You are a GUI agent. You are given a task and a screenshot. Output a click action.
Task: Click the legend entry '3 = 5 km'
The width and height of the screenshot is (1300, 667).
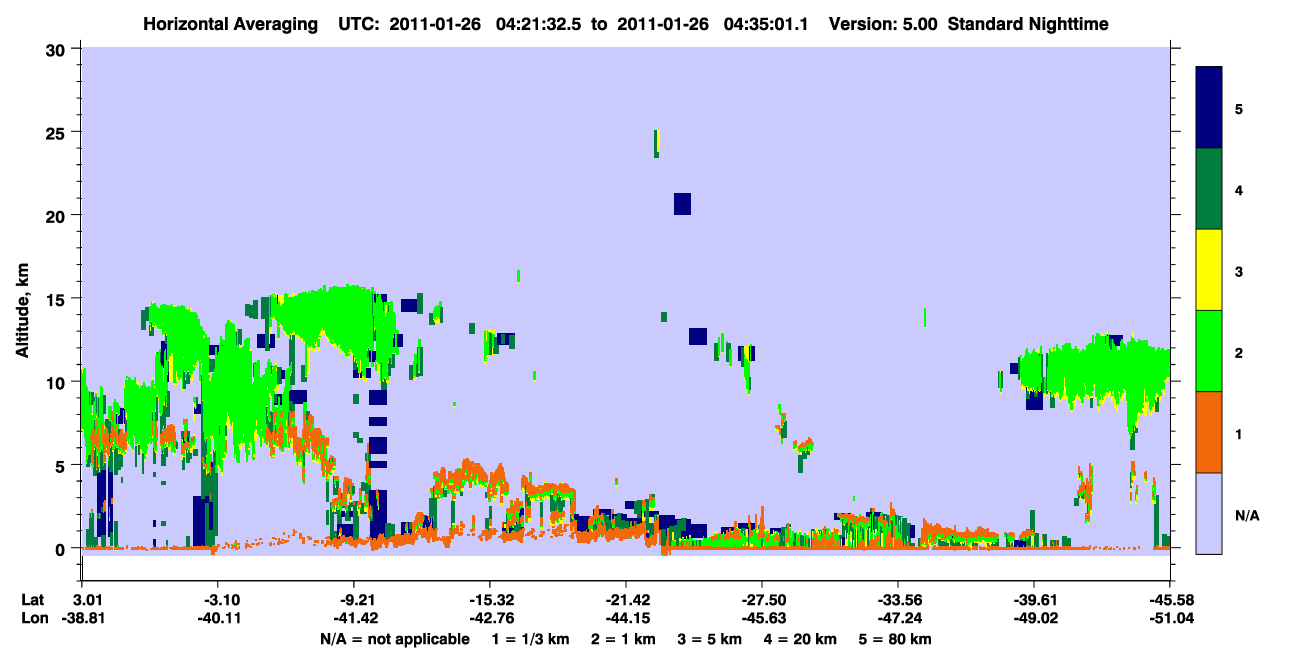point(710,639)
